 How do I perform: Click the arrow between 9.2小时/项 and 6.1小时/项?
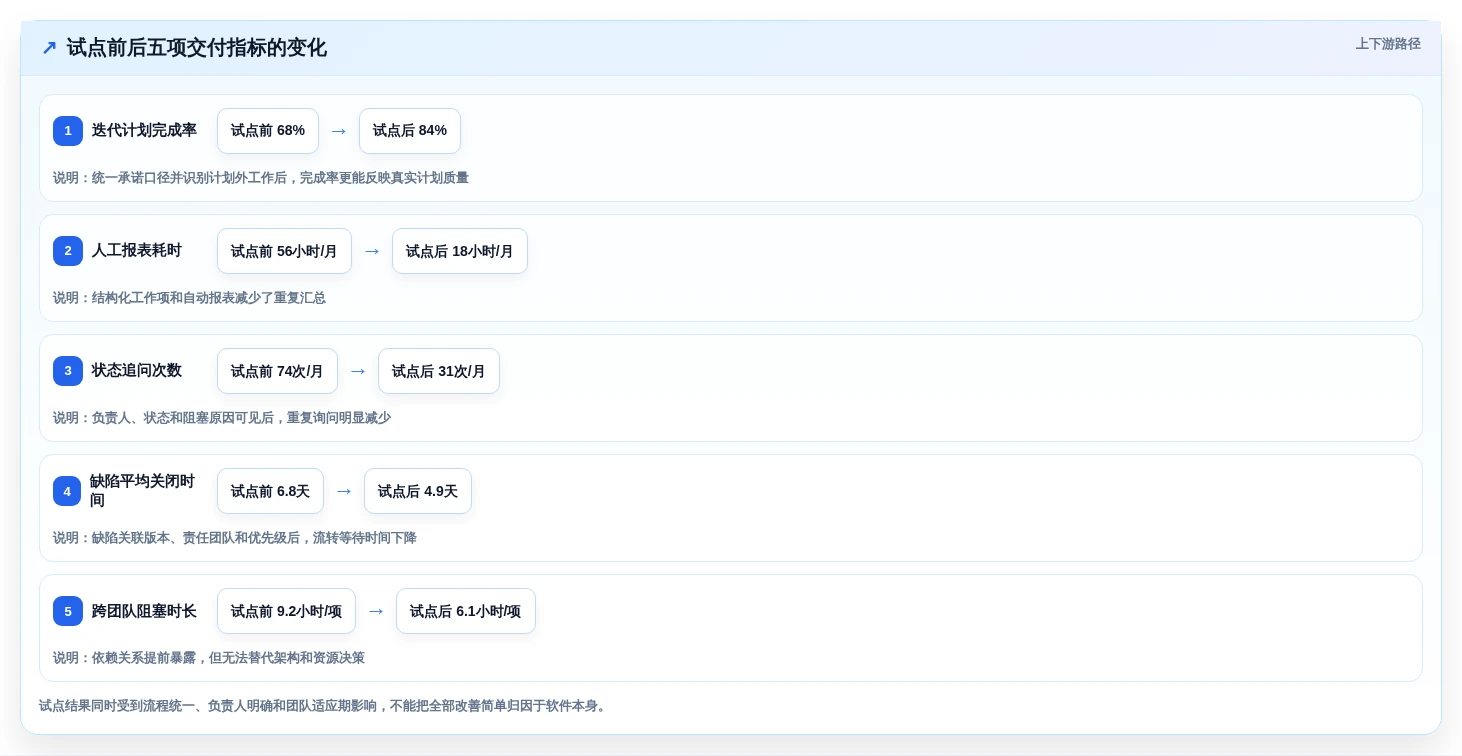point(376,611)
